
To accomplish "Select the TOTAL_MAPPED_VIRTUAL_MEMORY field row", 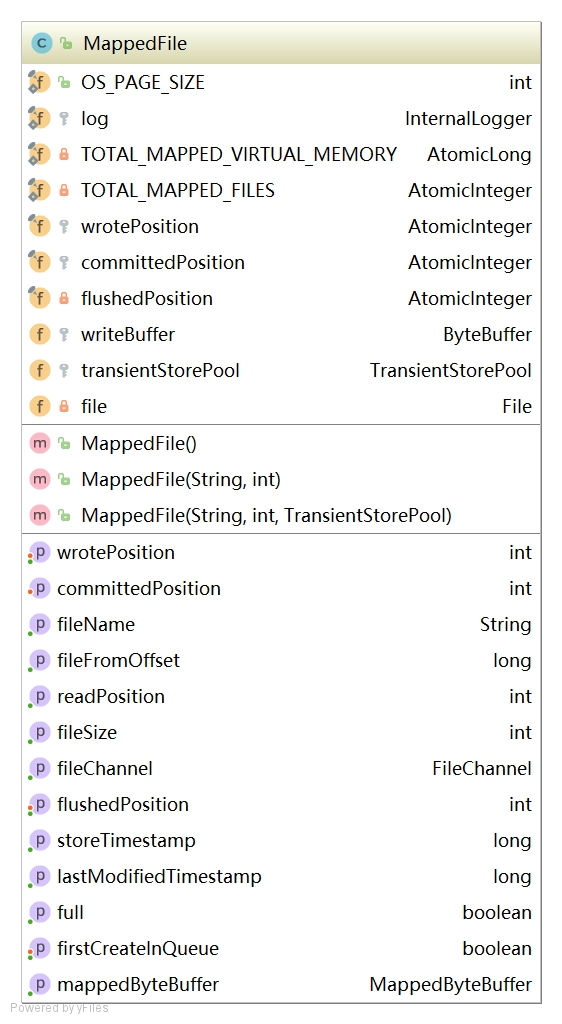I will tap(281, 155).
